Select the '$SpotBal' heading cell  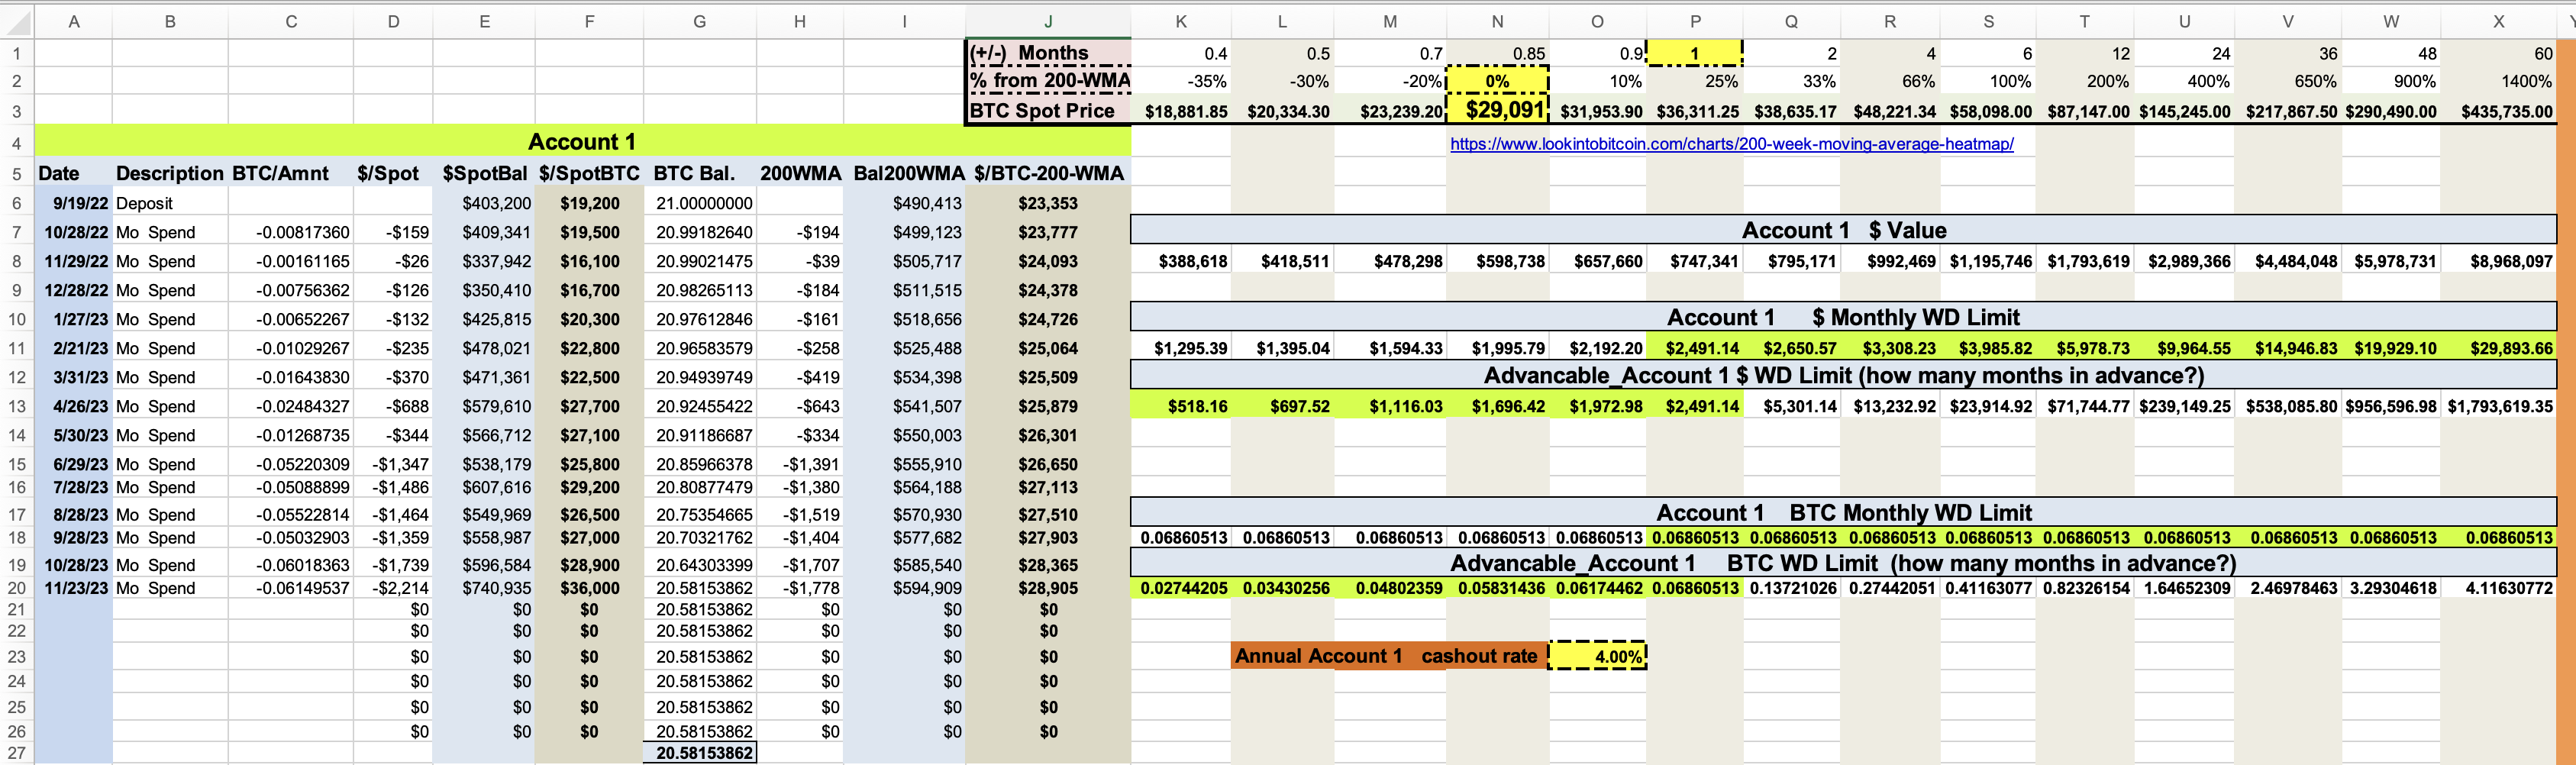click(x=484, y=173)
